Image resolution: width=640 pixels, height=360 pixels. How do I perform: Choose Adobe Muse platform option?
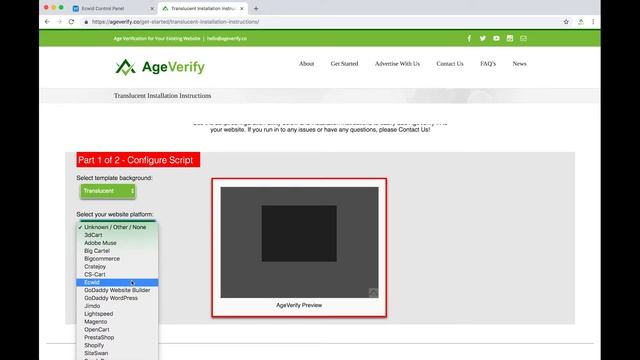[117, 243]
